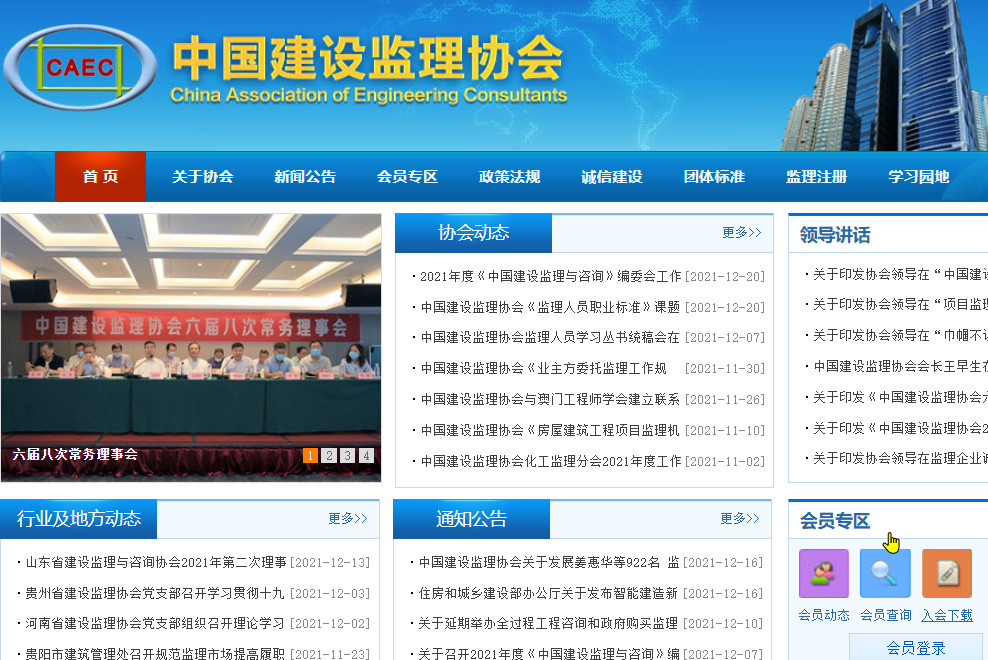Viewport: 988px width, 660px height.
Task: Click the date [2021-12-20] beside 编委会工作
Action: click(725, 276)
